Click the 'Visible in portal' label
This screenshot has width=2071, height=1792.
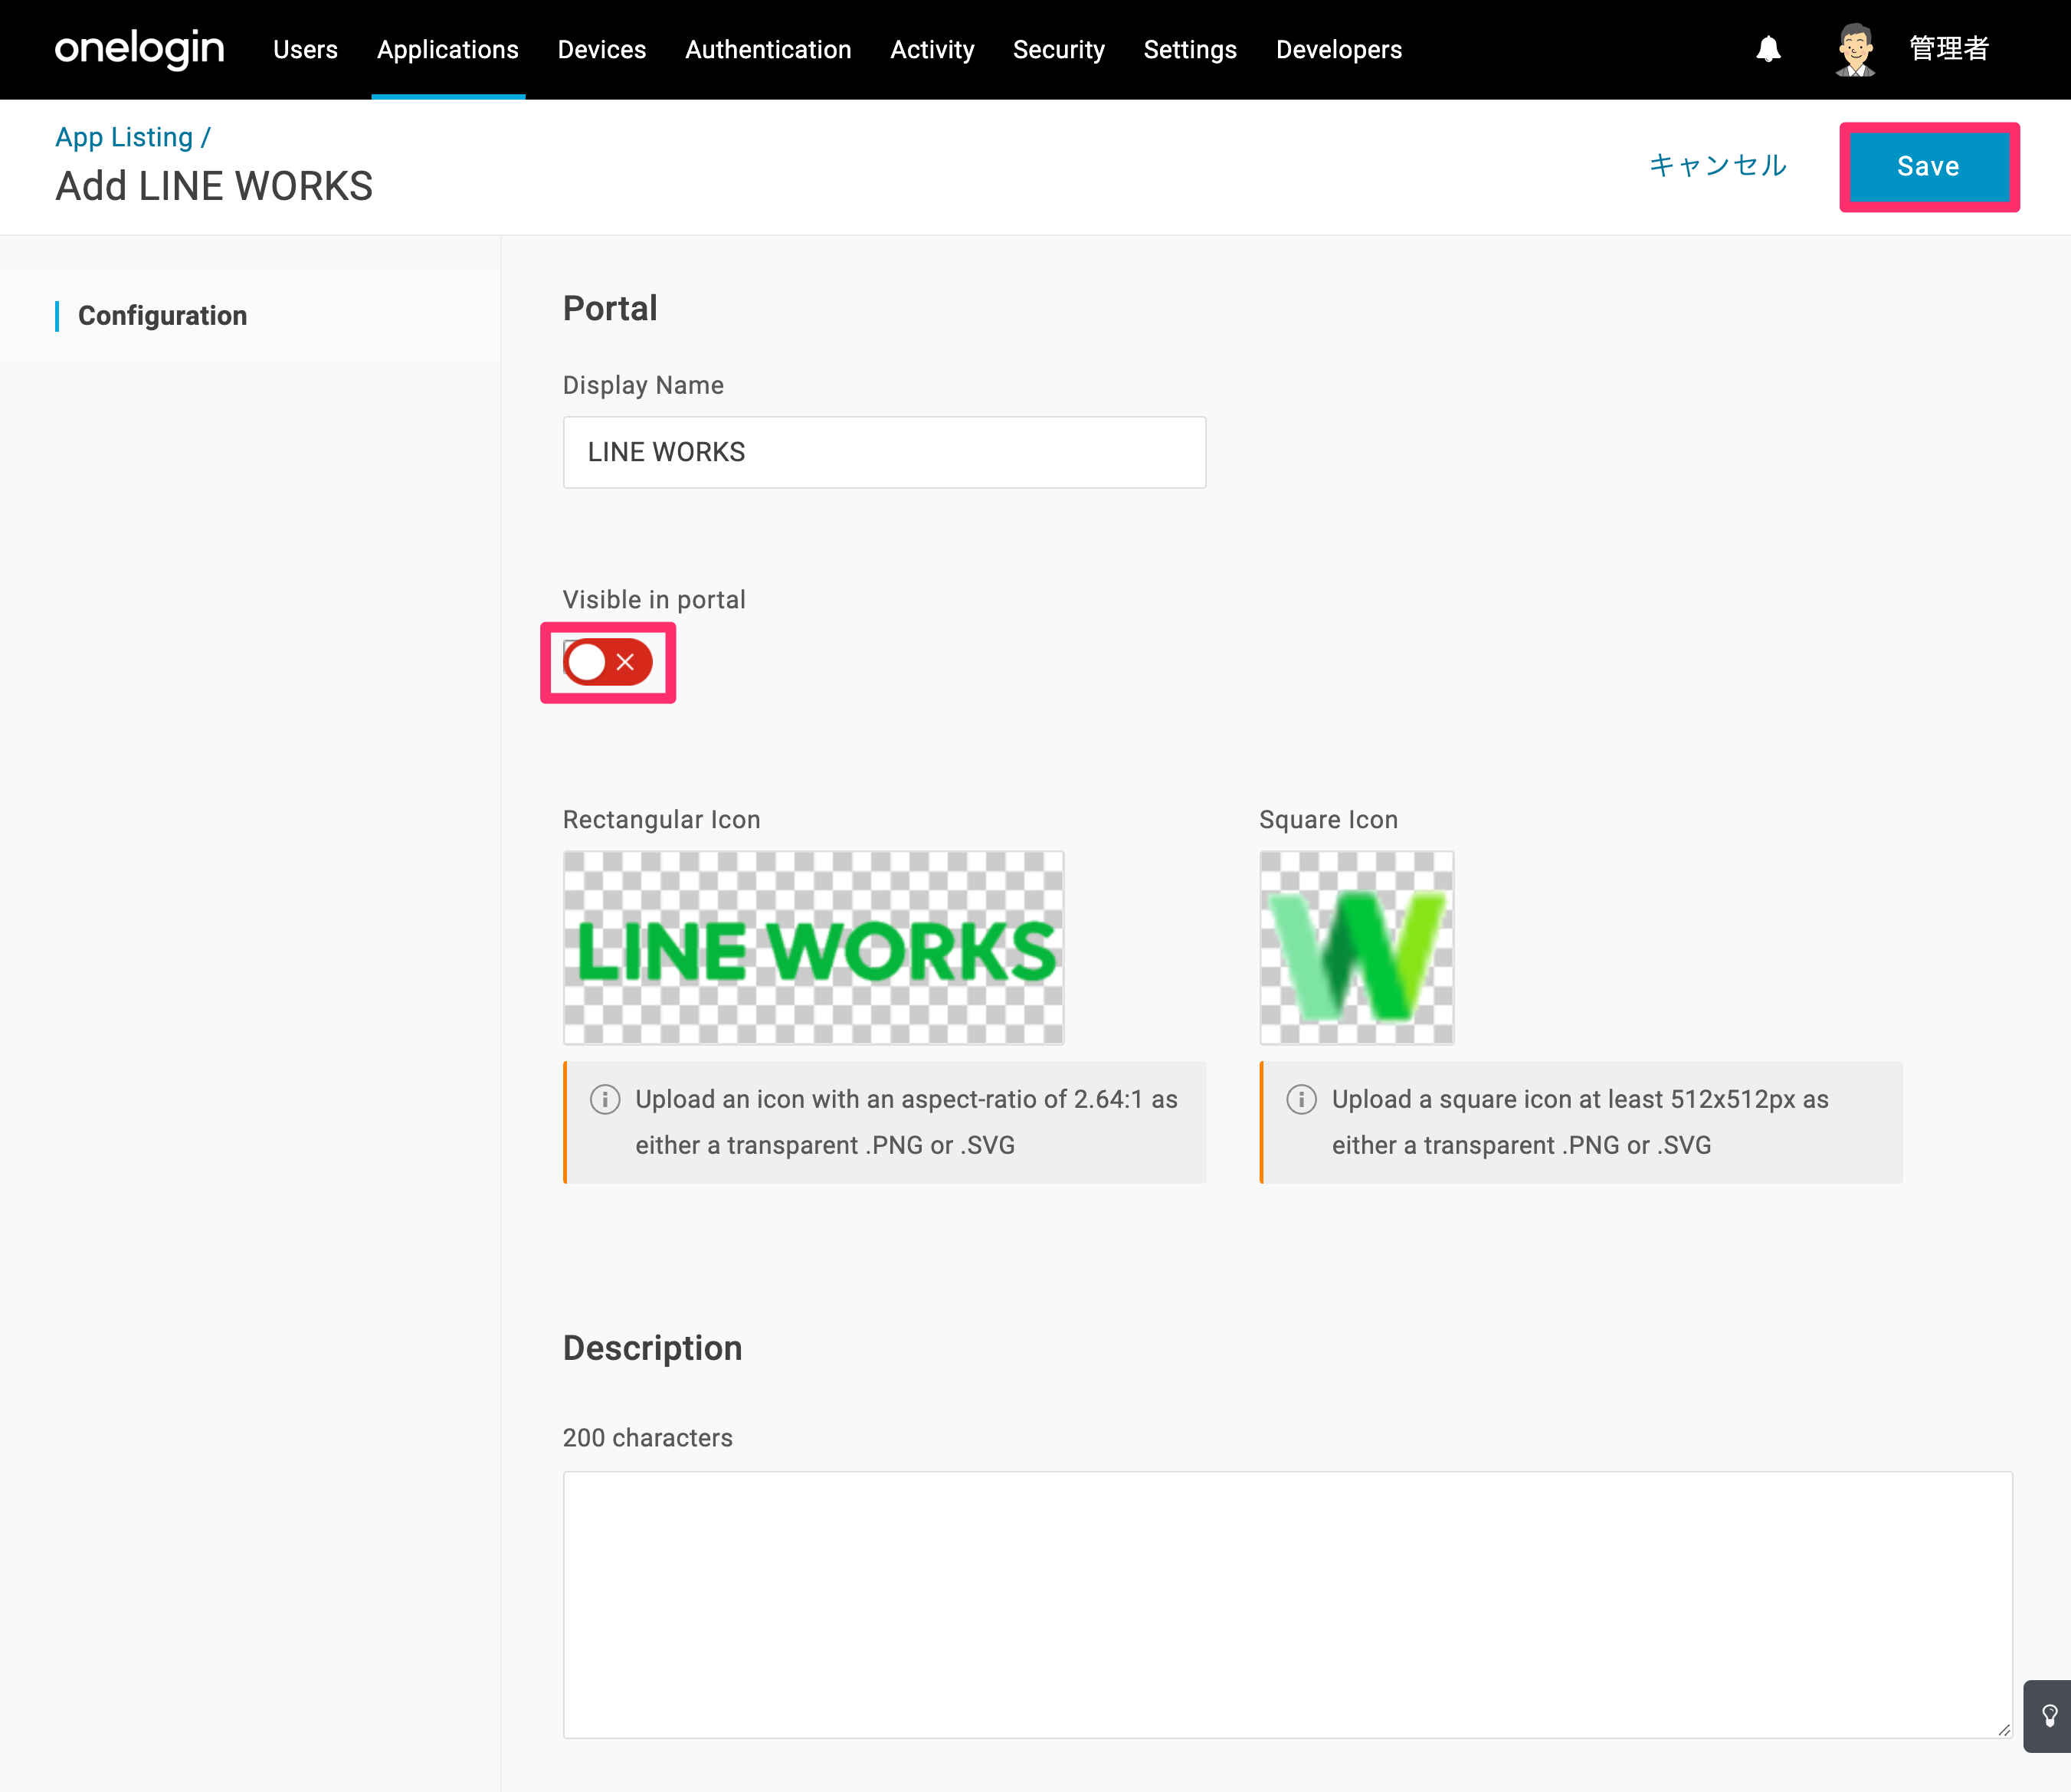(x=654, y=600)
